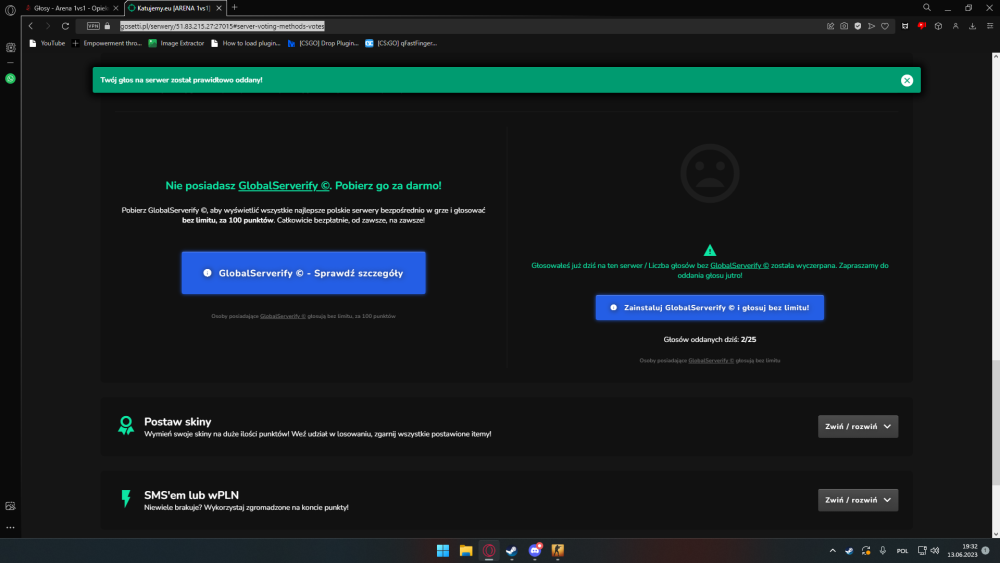The height and width of the screenshot is (563, 1000).
Task: Open GlobalServerify link under Sprawdź szczegóły button
Action: [283, 316]
